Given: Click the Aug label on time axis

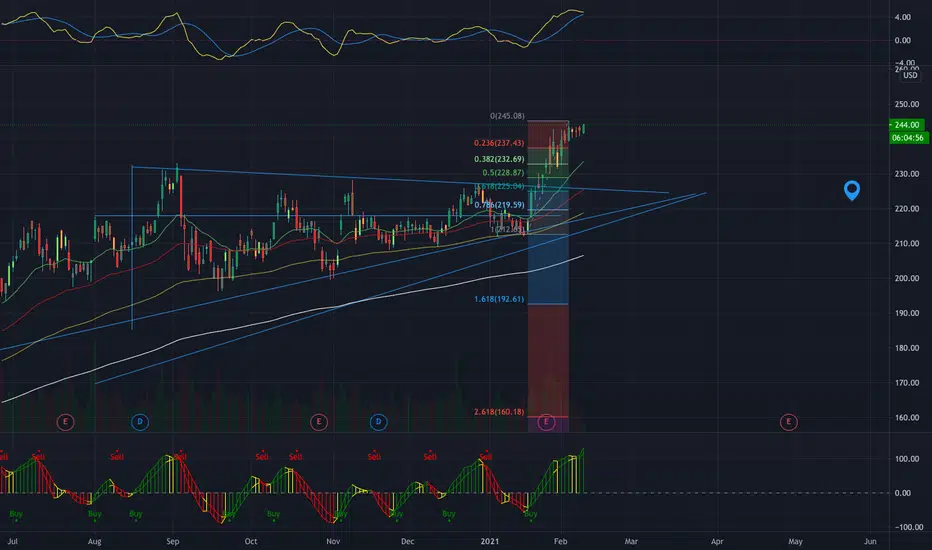Looking at the screenshot, I should coord(95,542).
